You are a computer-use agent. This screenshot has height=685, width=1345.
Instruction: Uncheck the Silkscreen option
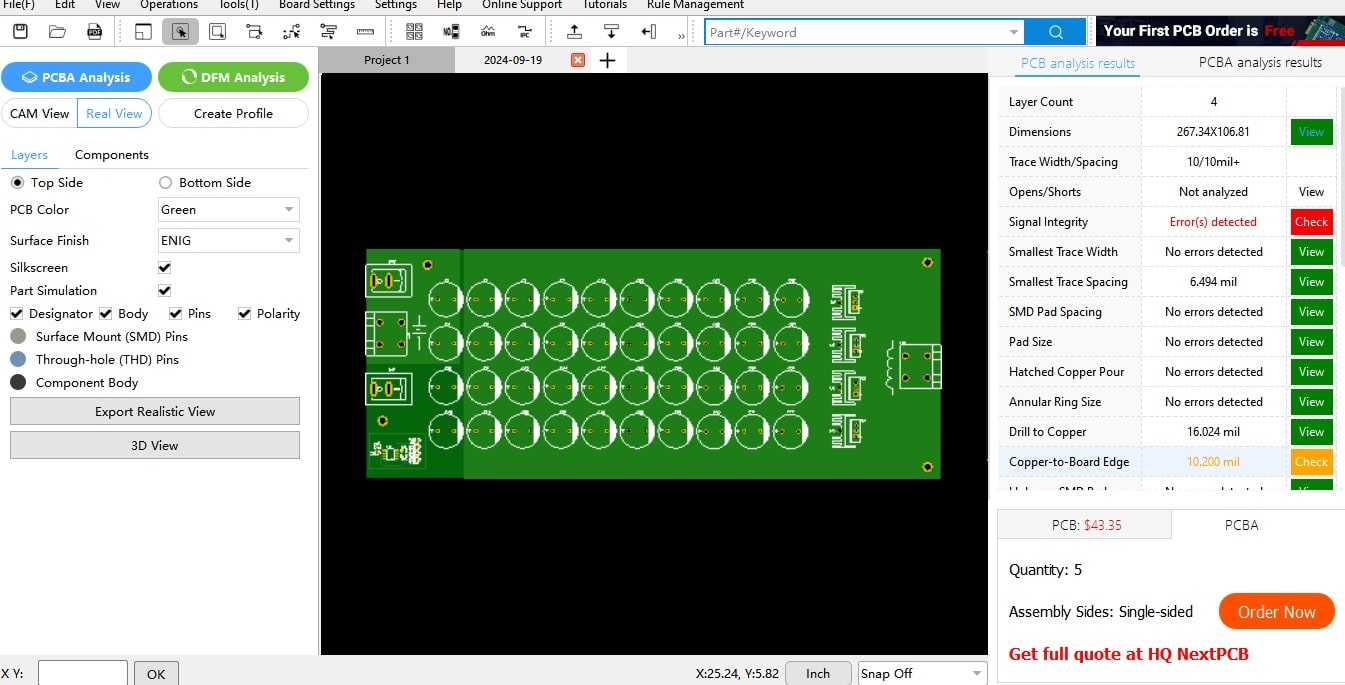click(163, 267)
